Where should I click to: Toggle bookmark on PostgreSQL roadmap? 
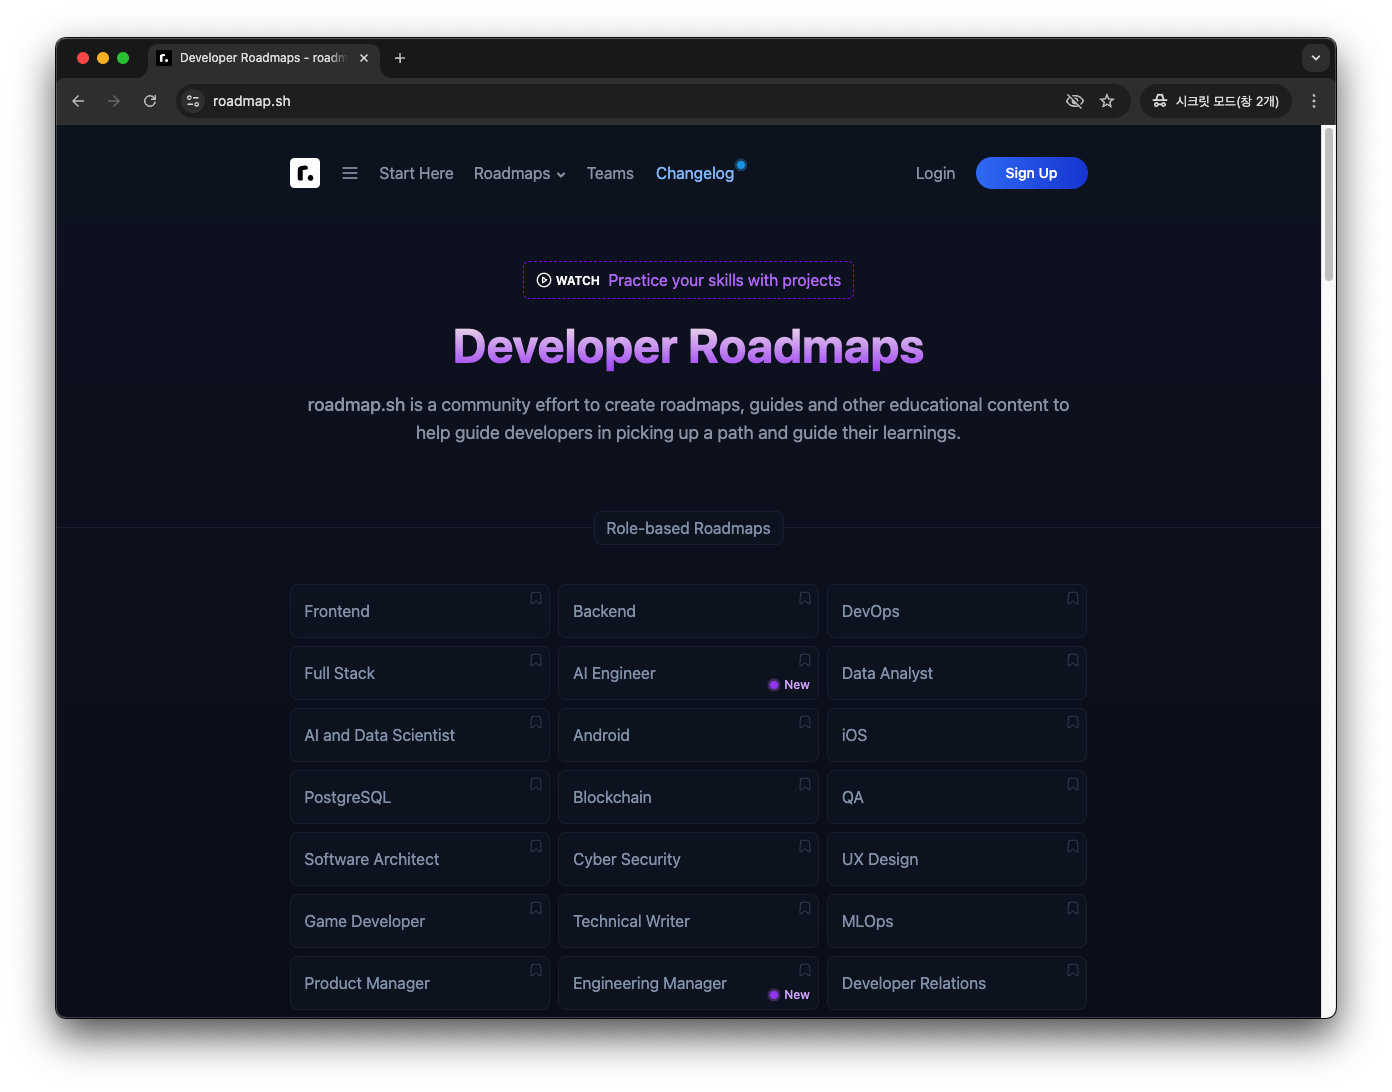click(x=536, y=784)
